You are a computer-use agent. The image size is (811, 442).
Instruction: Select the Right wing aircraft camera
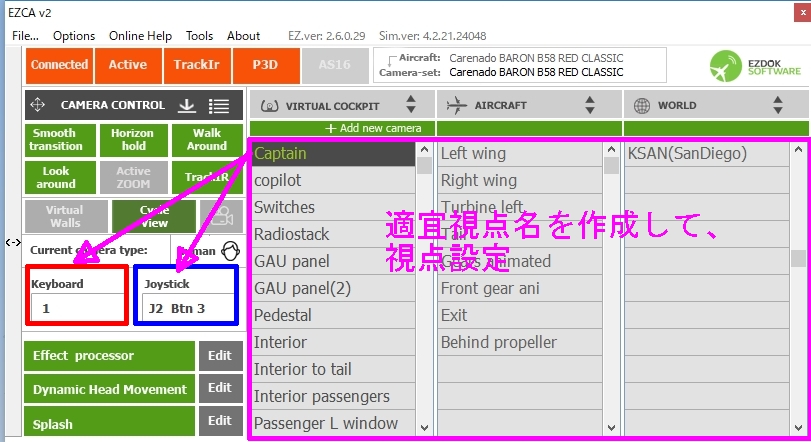coord(520,180)
